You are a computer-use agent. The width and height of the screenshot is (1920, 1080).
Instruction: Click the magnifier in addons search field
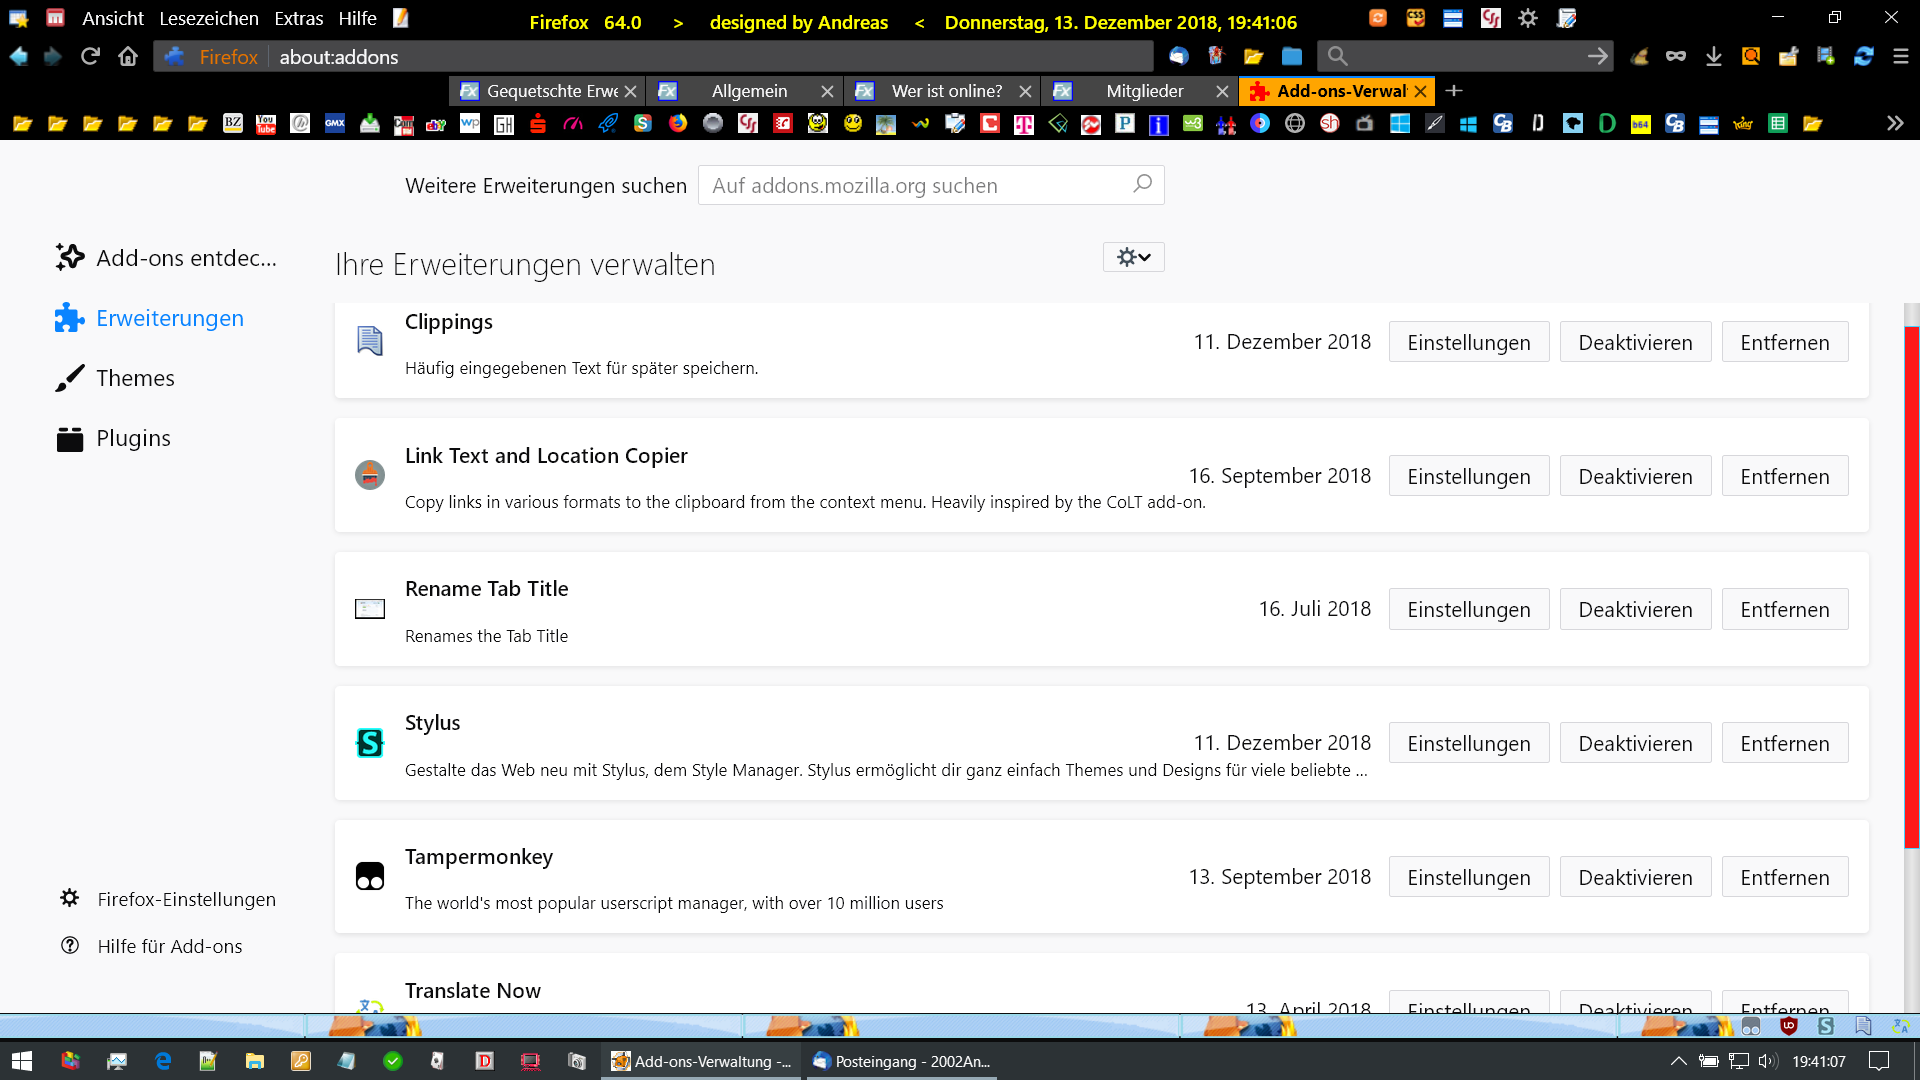(1142, 185)
